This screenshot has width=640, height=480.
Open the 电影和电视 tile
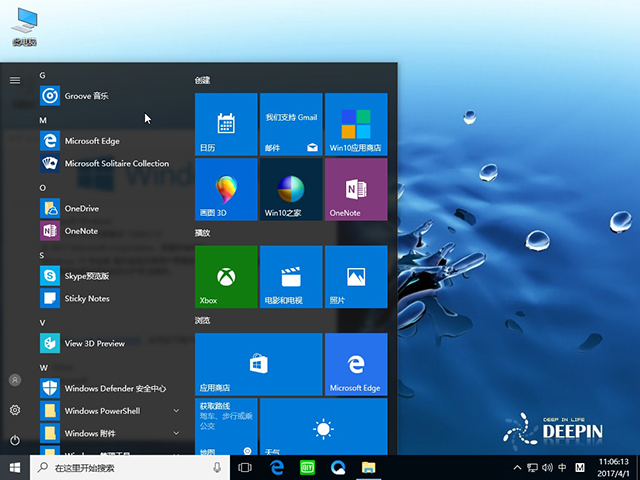tap(290, 277)
